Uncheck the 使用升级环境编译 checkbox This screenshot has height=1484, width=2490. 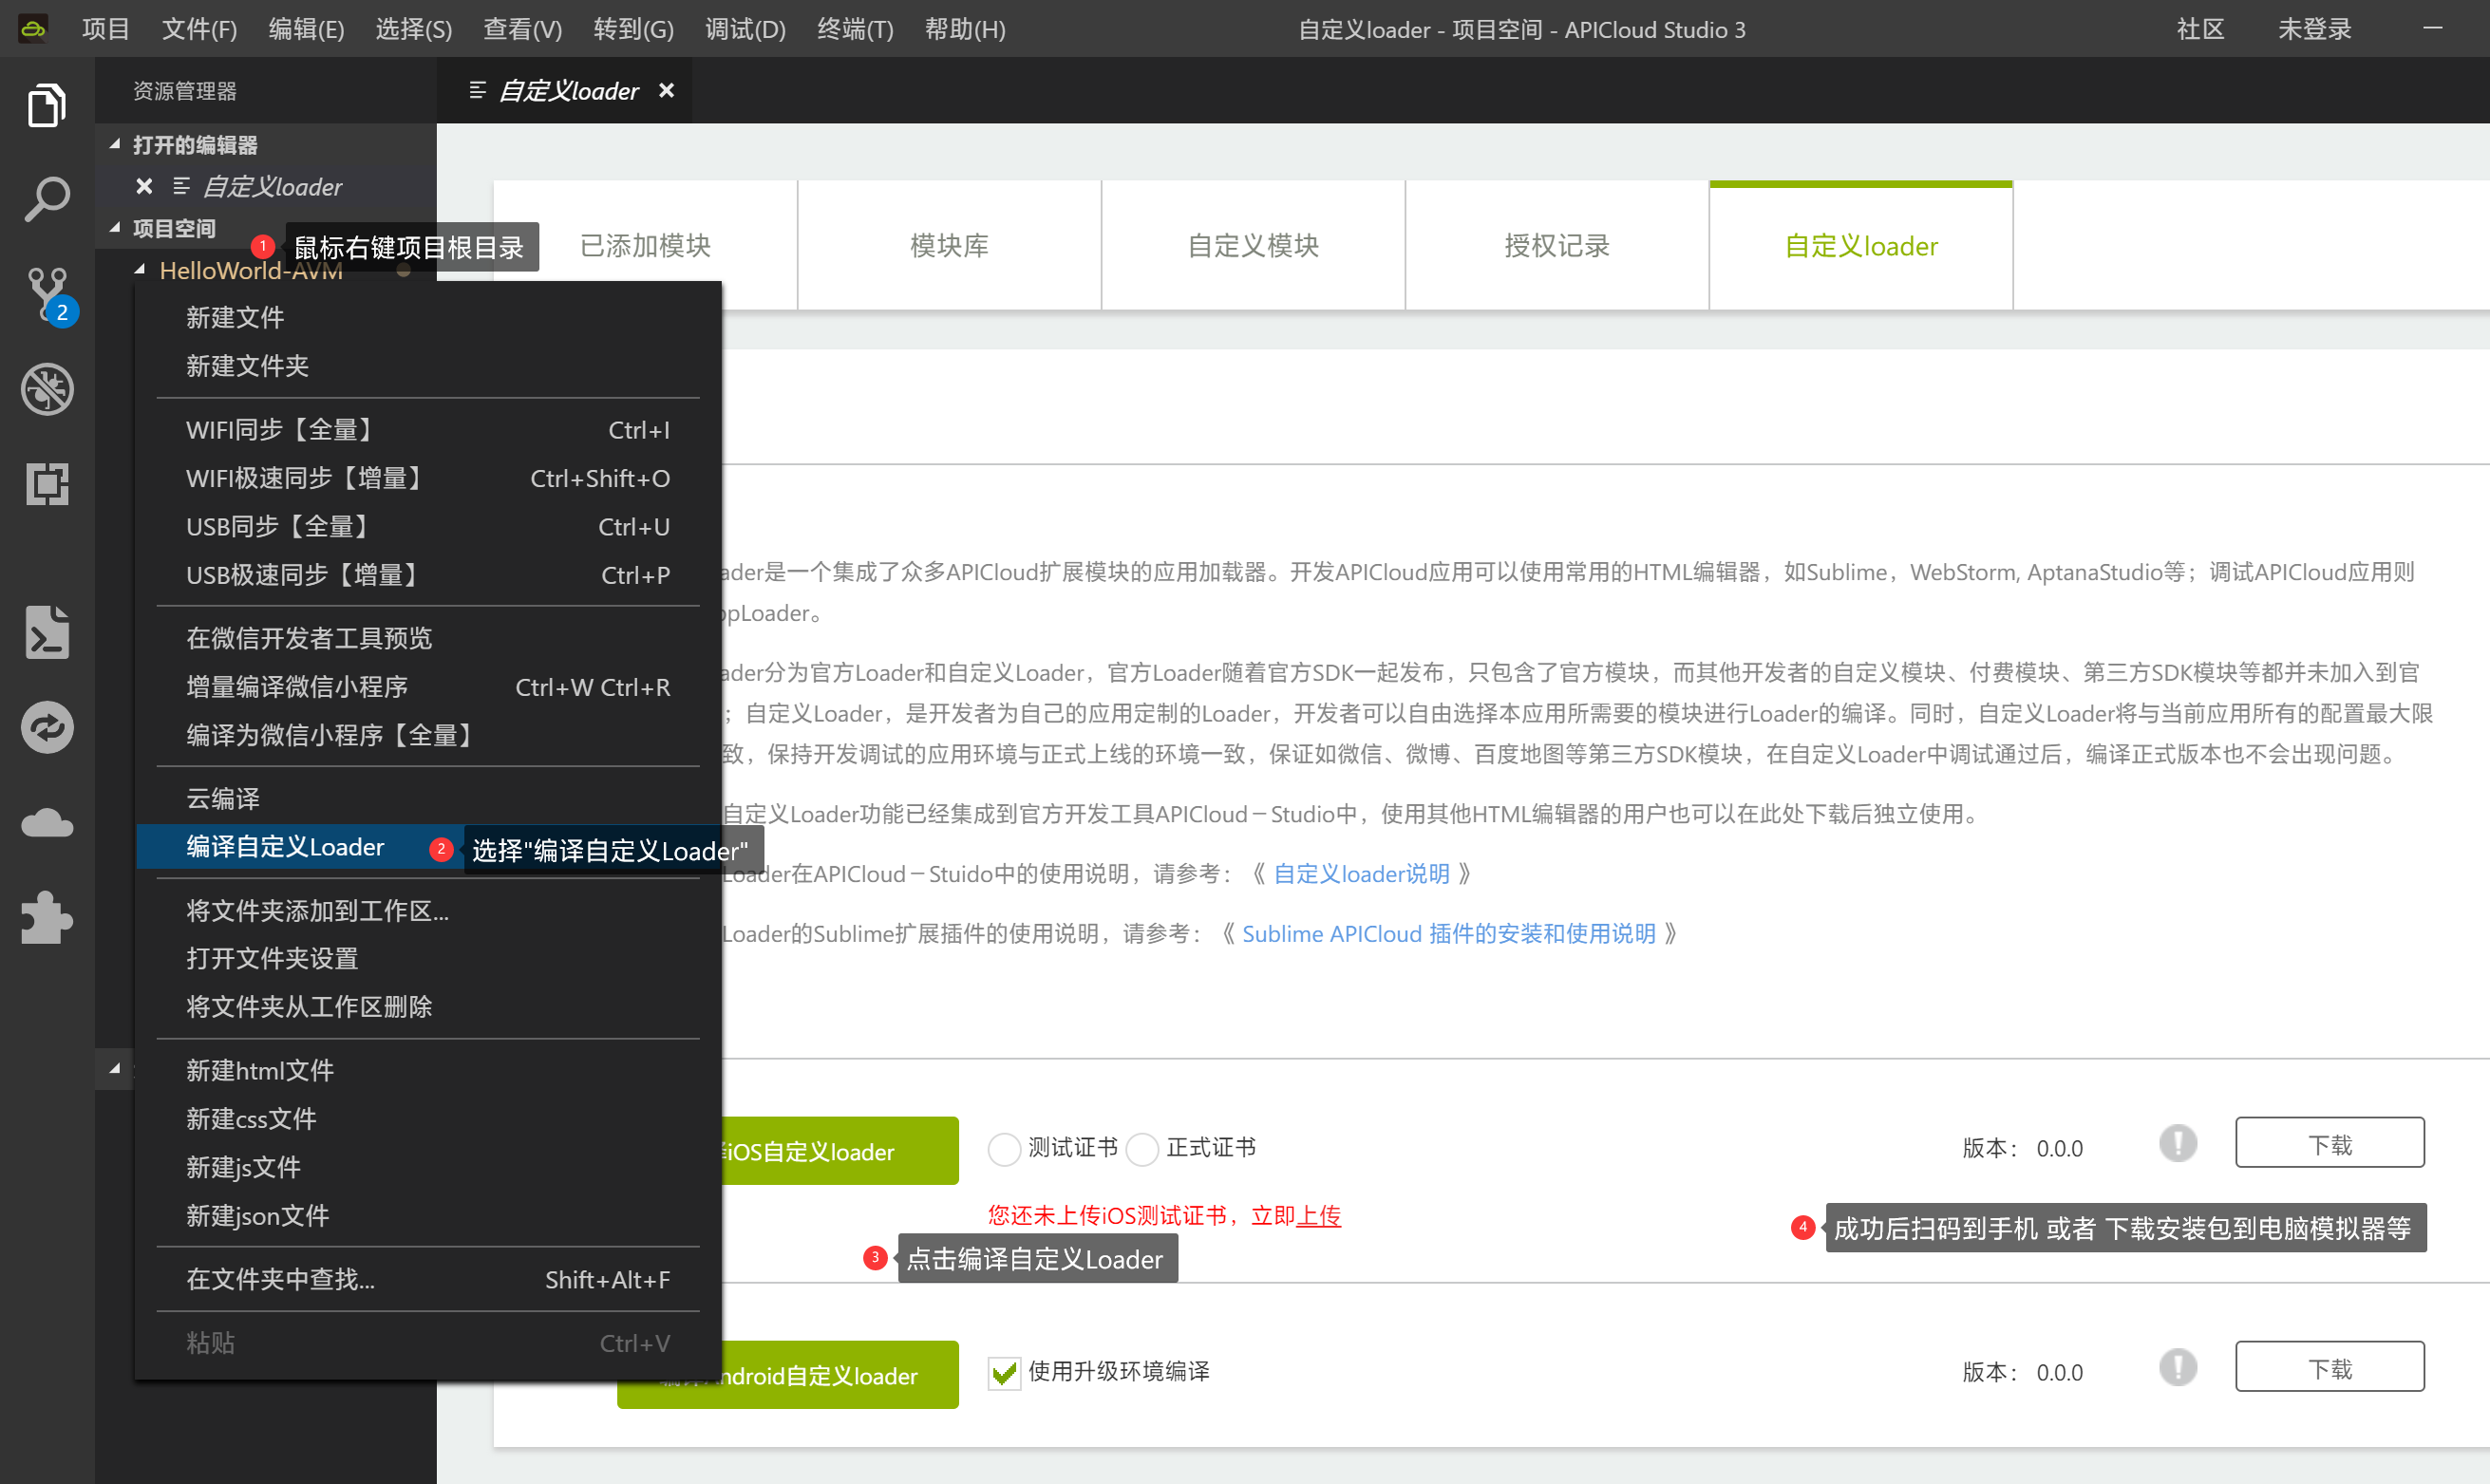[1004, 1372]
